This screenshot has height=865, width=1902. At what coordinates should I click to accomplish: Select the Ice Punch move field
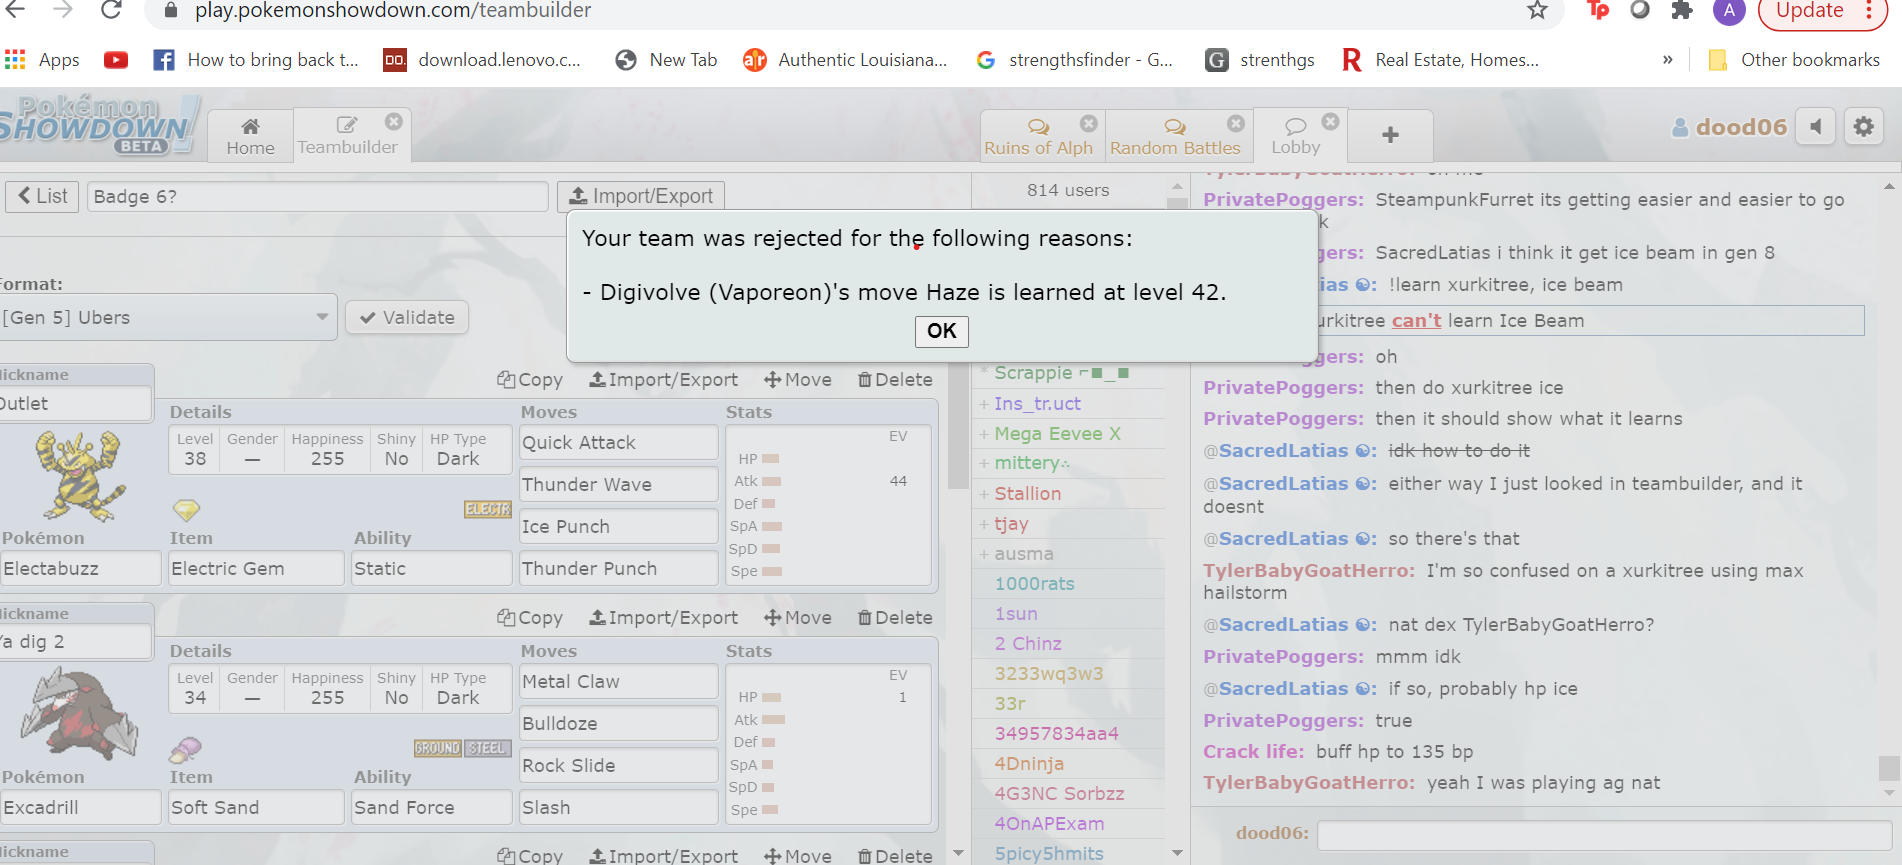tap(618, 526)
